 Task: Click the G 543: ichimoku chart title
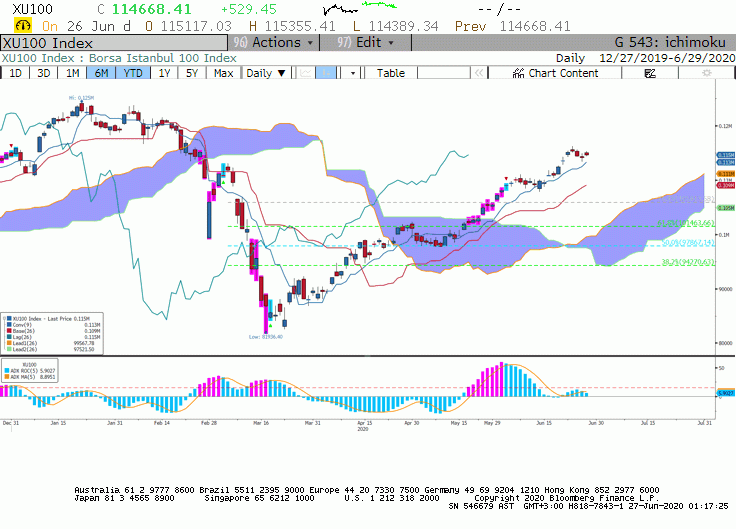click(x=670, y=43)
